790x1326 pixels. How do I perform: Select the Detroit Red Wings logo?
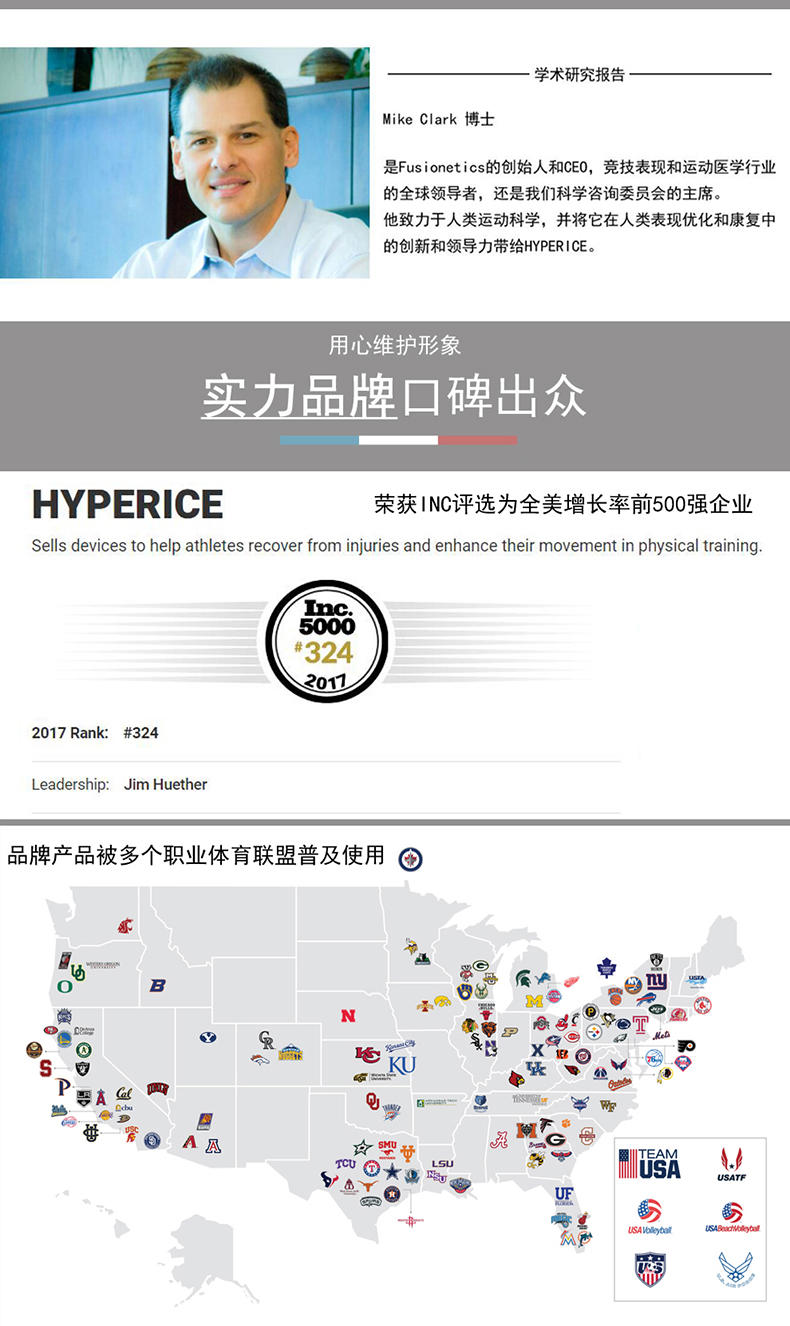point(571,982)
